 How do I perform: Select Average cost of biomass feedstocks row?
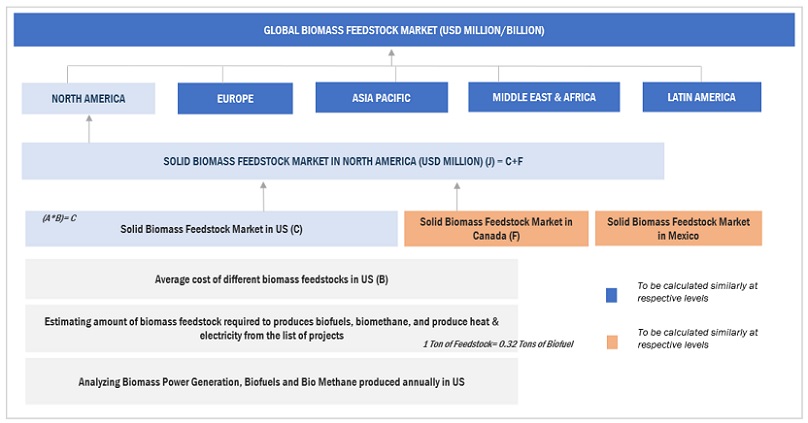271,279
